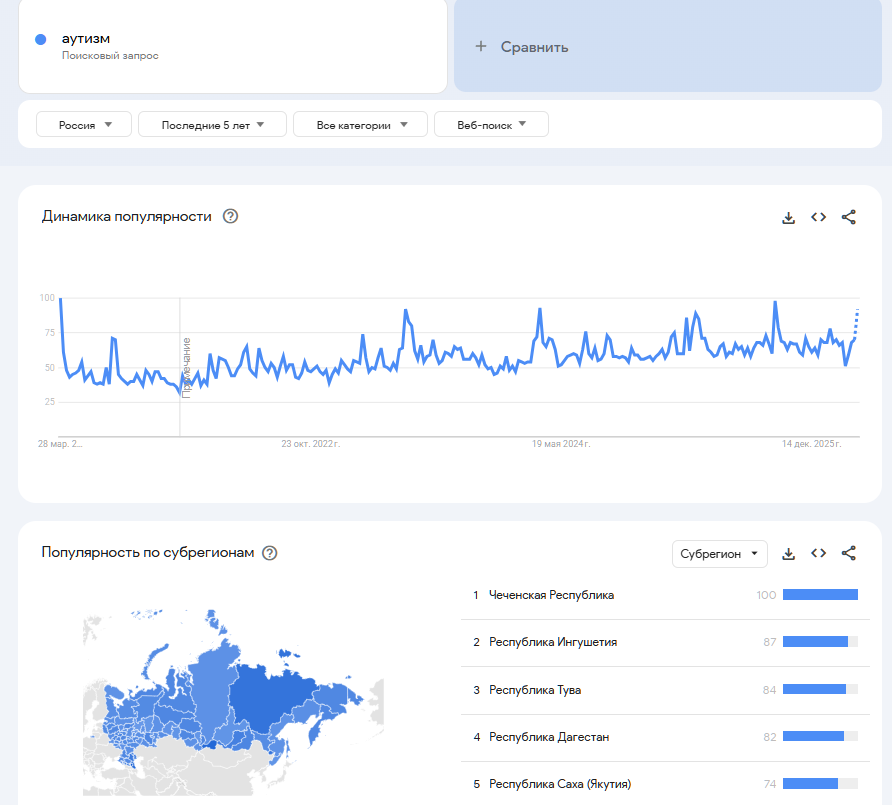Expand the Веб-поиск search type dropdown
This screenshot has width=892, height=805.
tap(491, 125)
